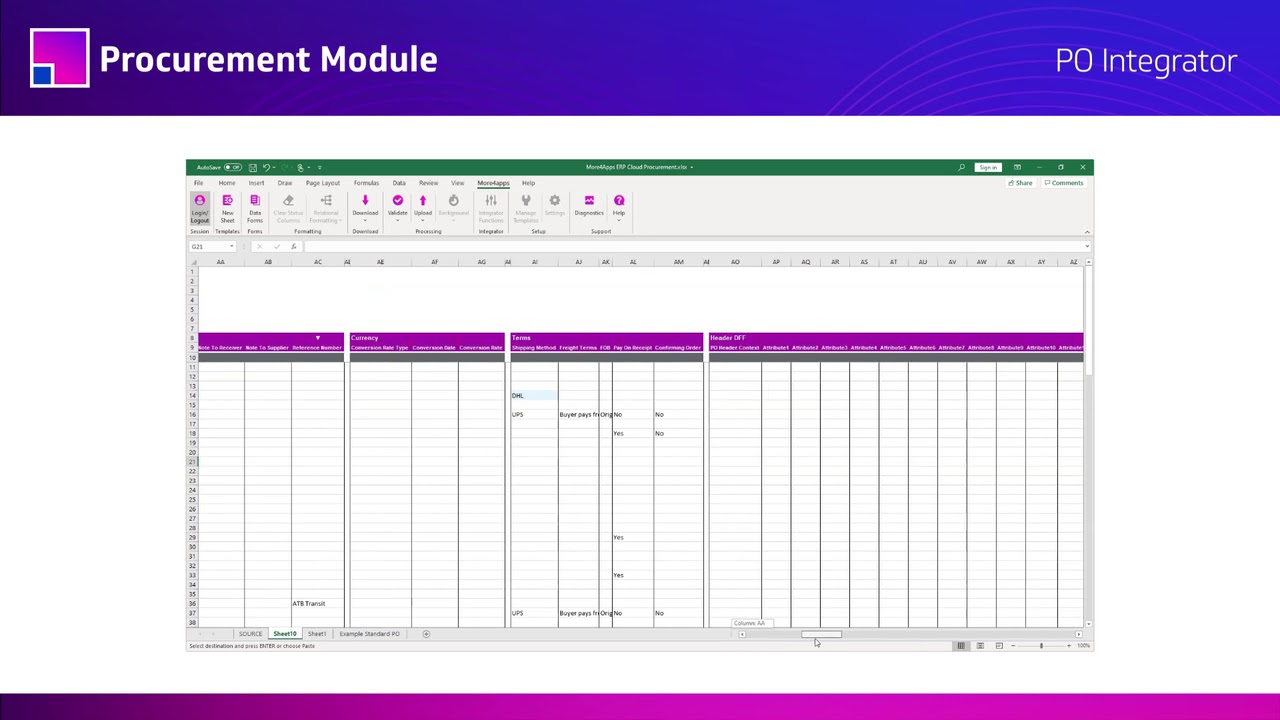Click the Undo arrow in title bar
This screenshot has height=720, width=1280.
(266, 167)
